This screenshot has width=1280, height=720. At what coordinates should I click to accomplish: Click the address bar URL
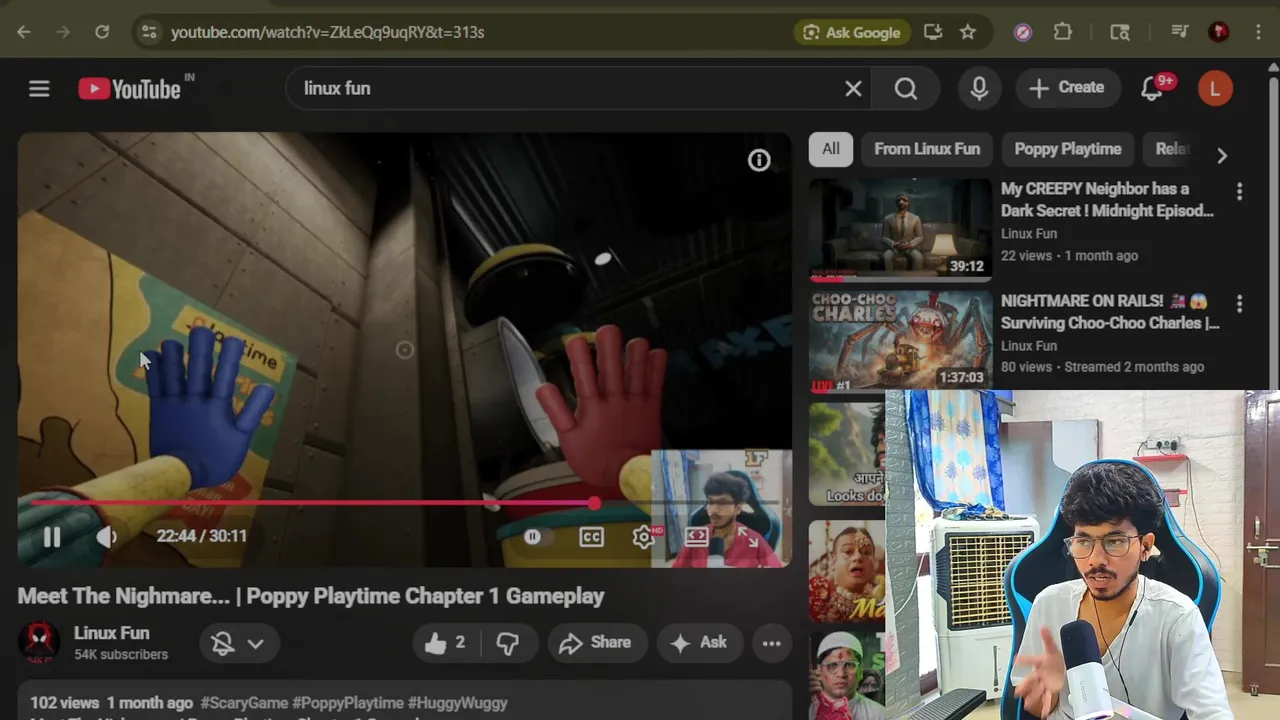(327, 32)
